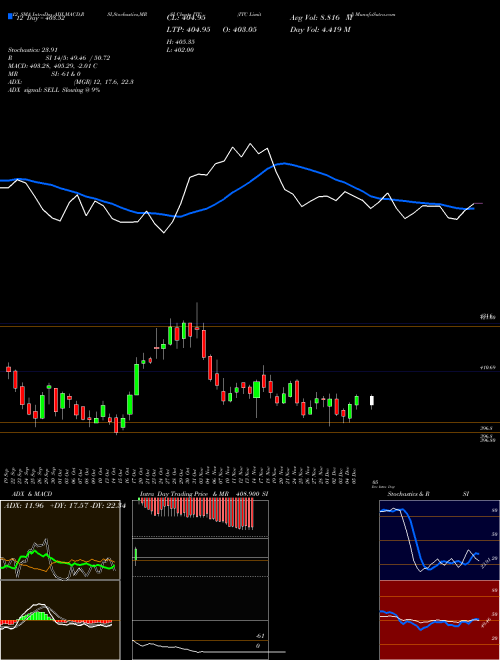500x660 pixels.
Task: Click the Day Vol: 4.419 M text
Action: (x=320, y=30)
